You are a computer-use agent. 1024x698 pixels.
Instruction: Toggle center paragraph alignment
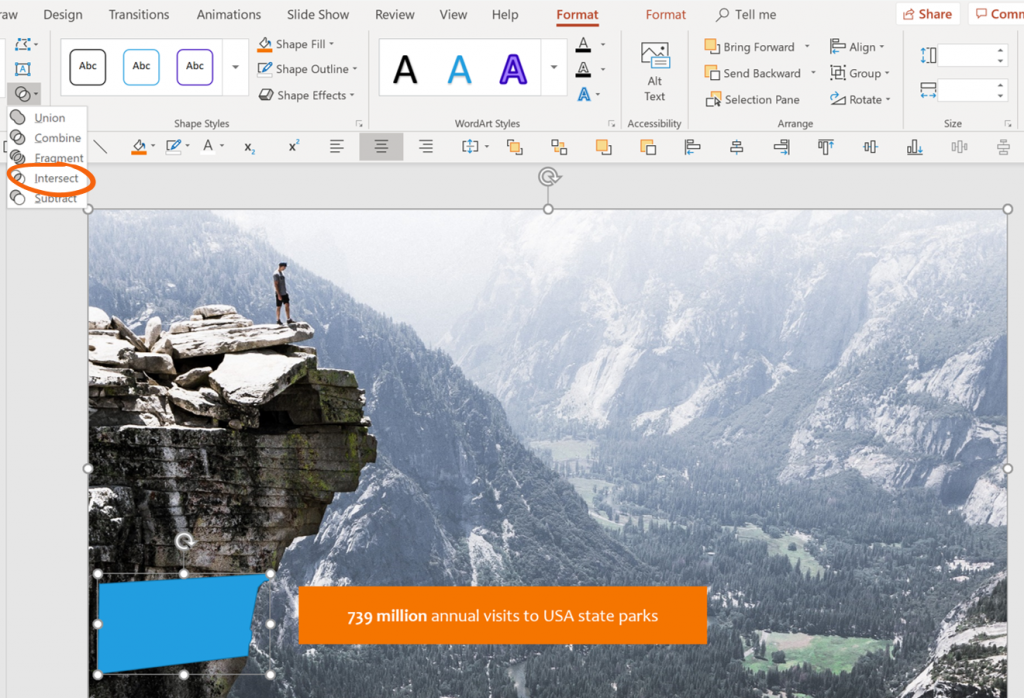pyautogui.click(x=381, y=146)
